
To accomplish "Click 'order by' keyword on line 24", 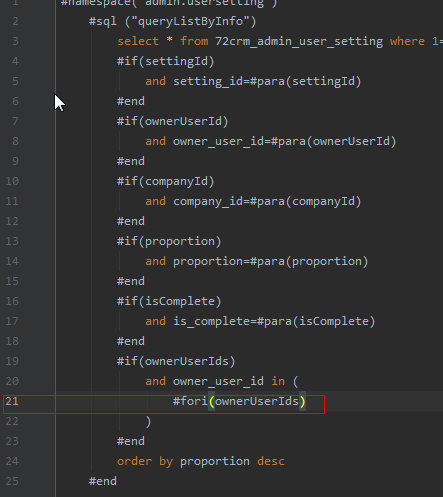I will (x=145, y=462).
